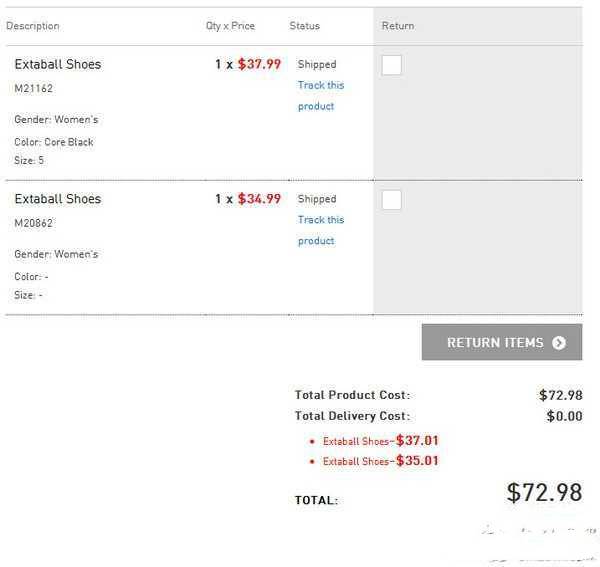This screenshot has height=567, width=600.
Task: Click the Extaball Shoes $37.01 discount line
Action: click(x=380, y=441)
